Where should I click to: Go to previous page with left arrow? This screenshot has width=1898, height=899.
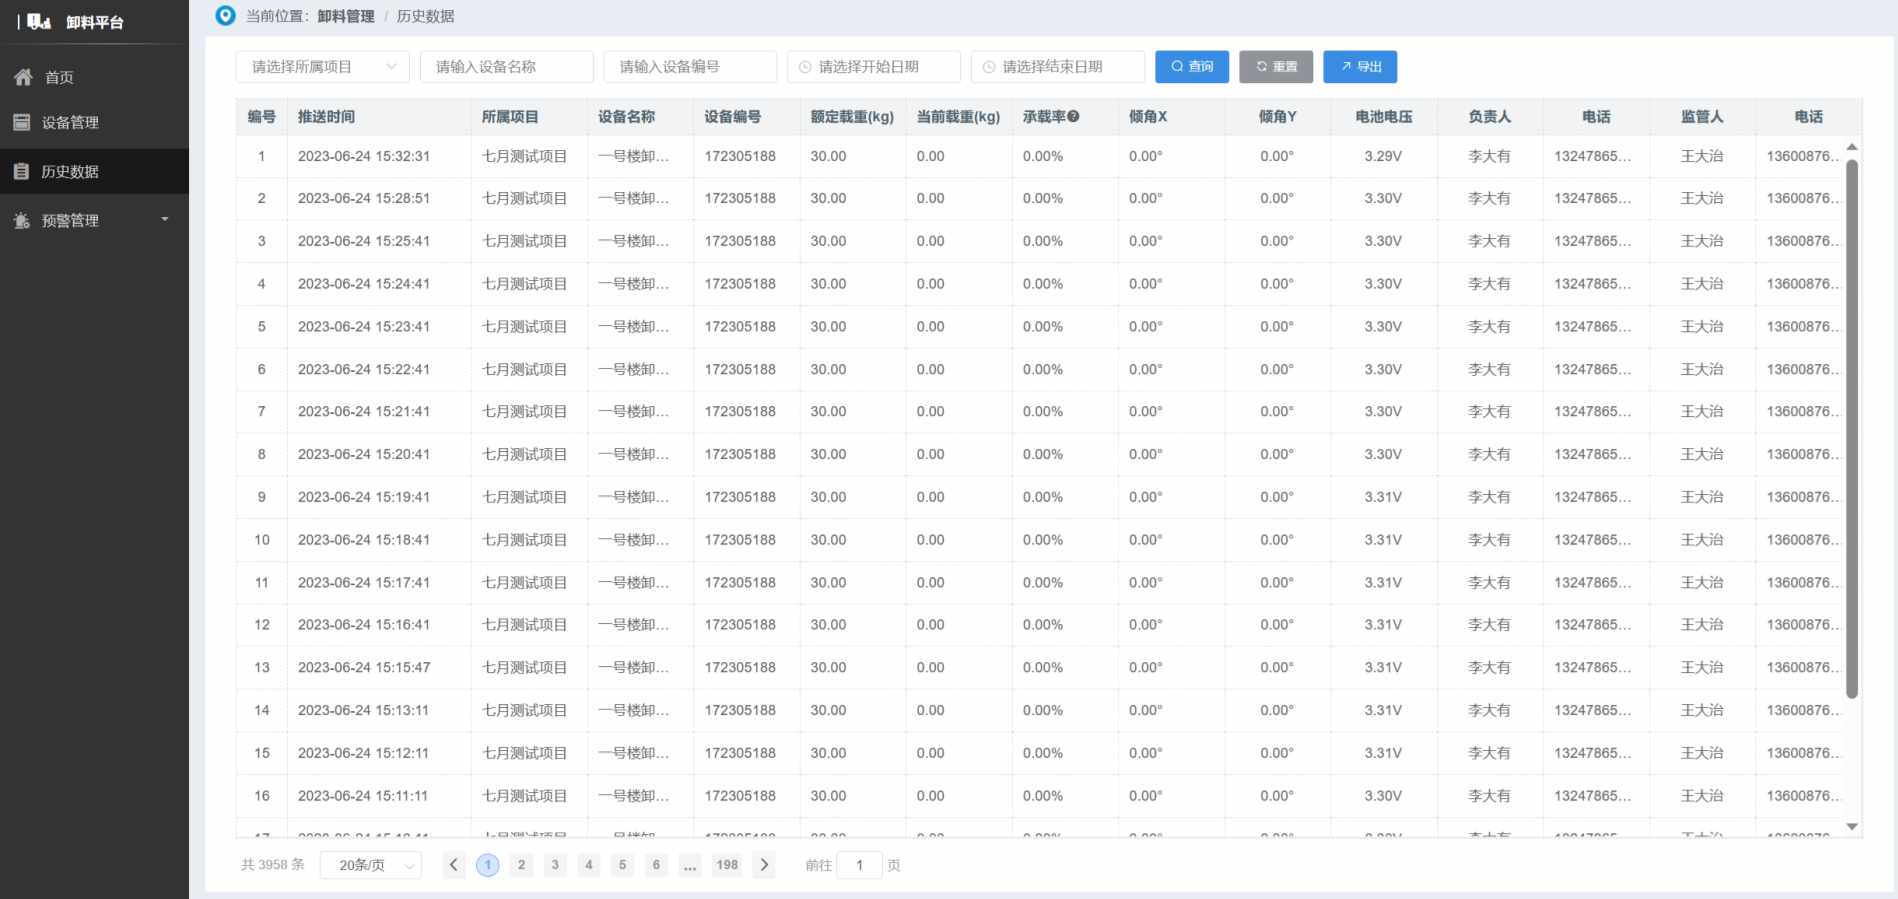coord(454,865)
